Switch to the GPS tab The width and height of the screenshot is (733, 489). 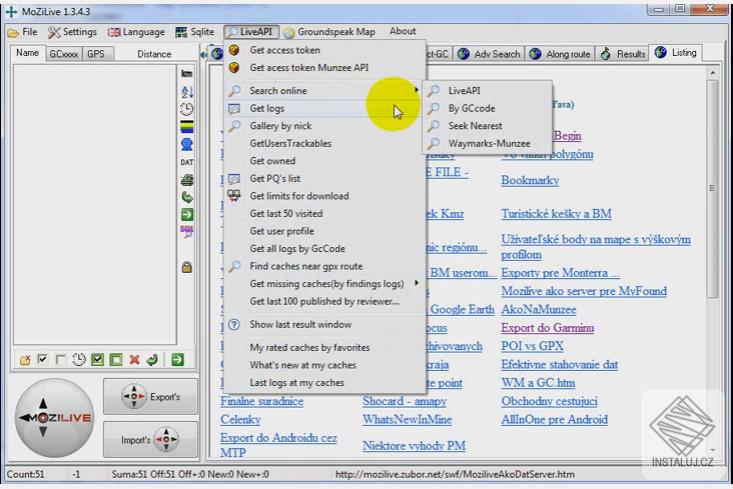click(96, 54)
